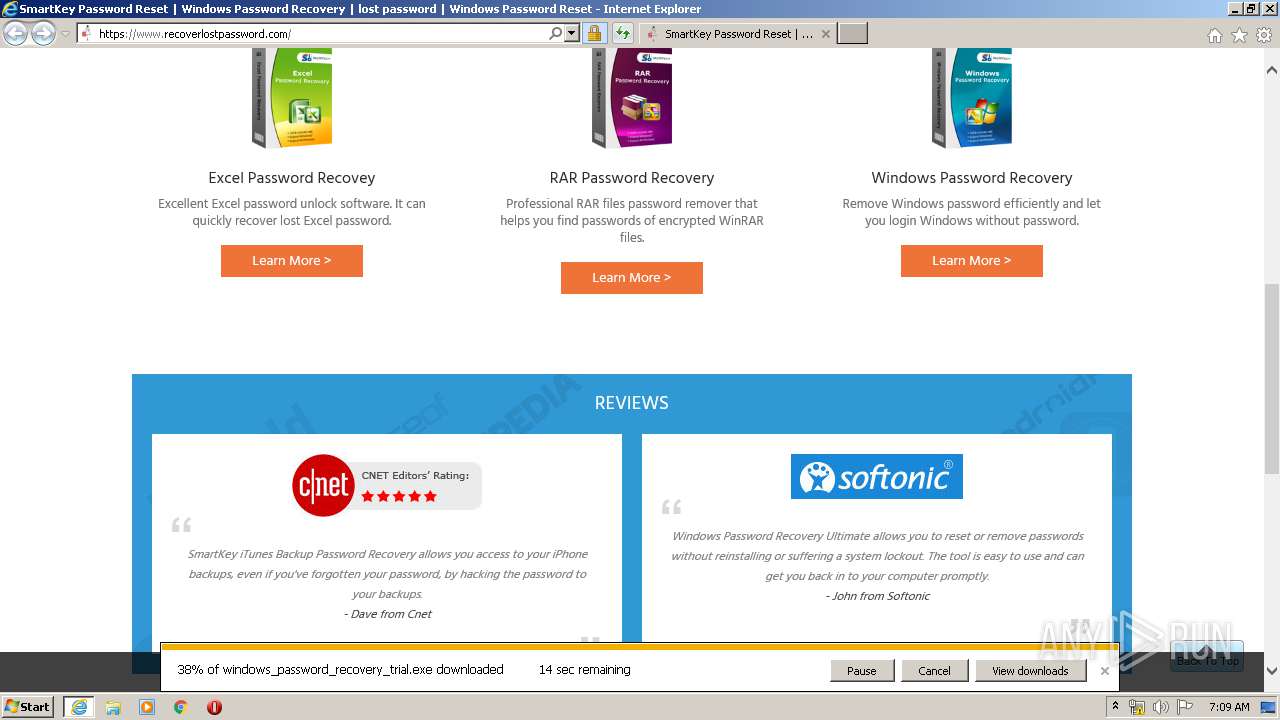Click the Back To Top button

[x=1207, y=656]
